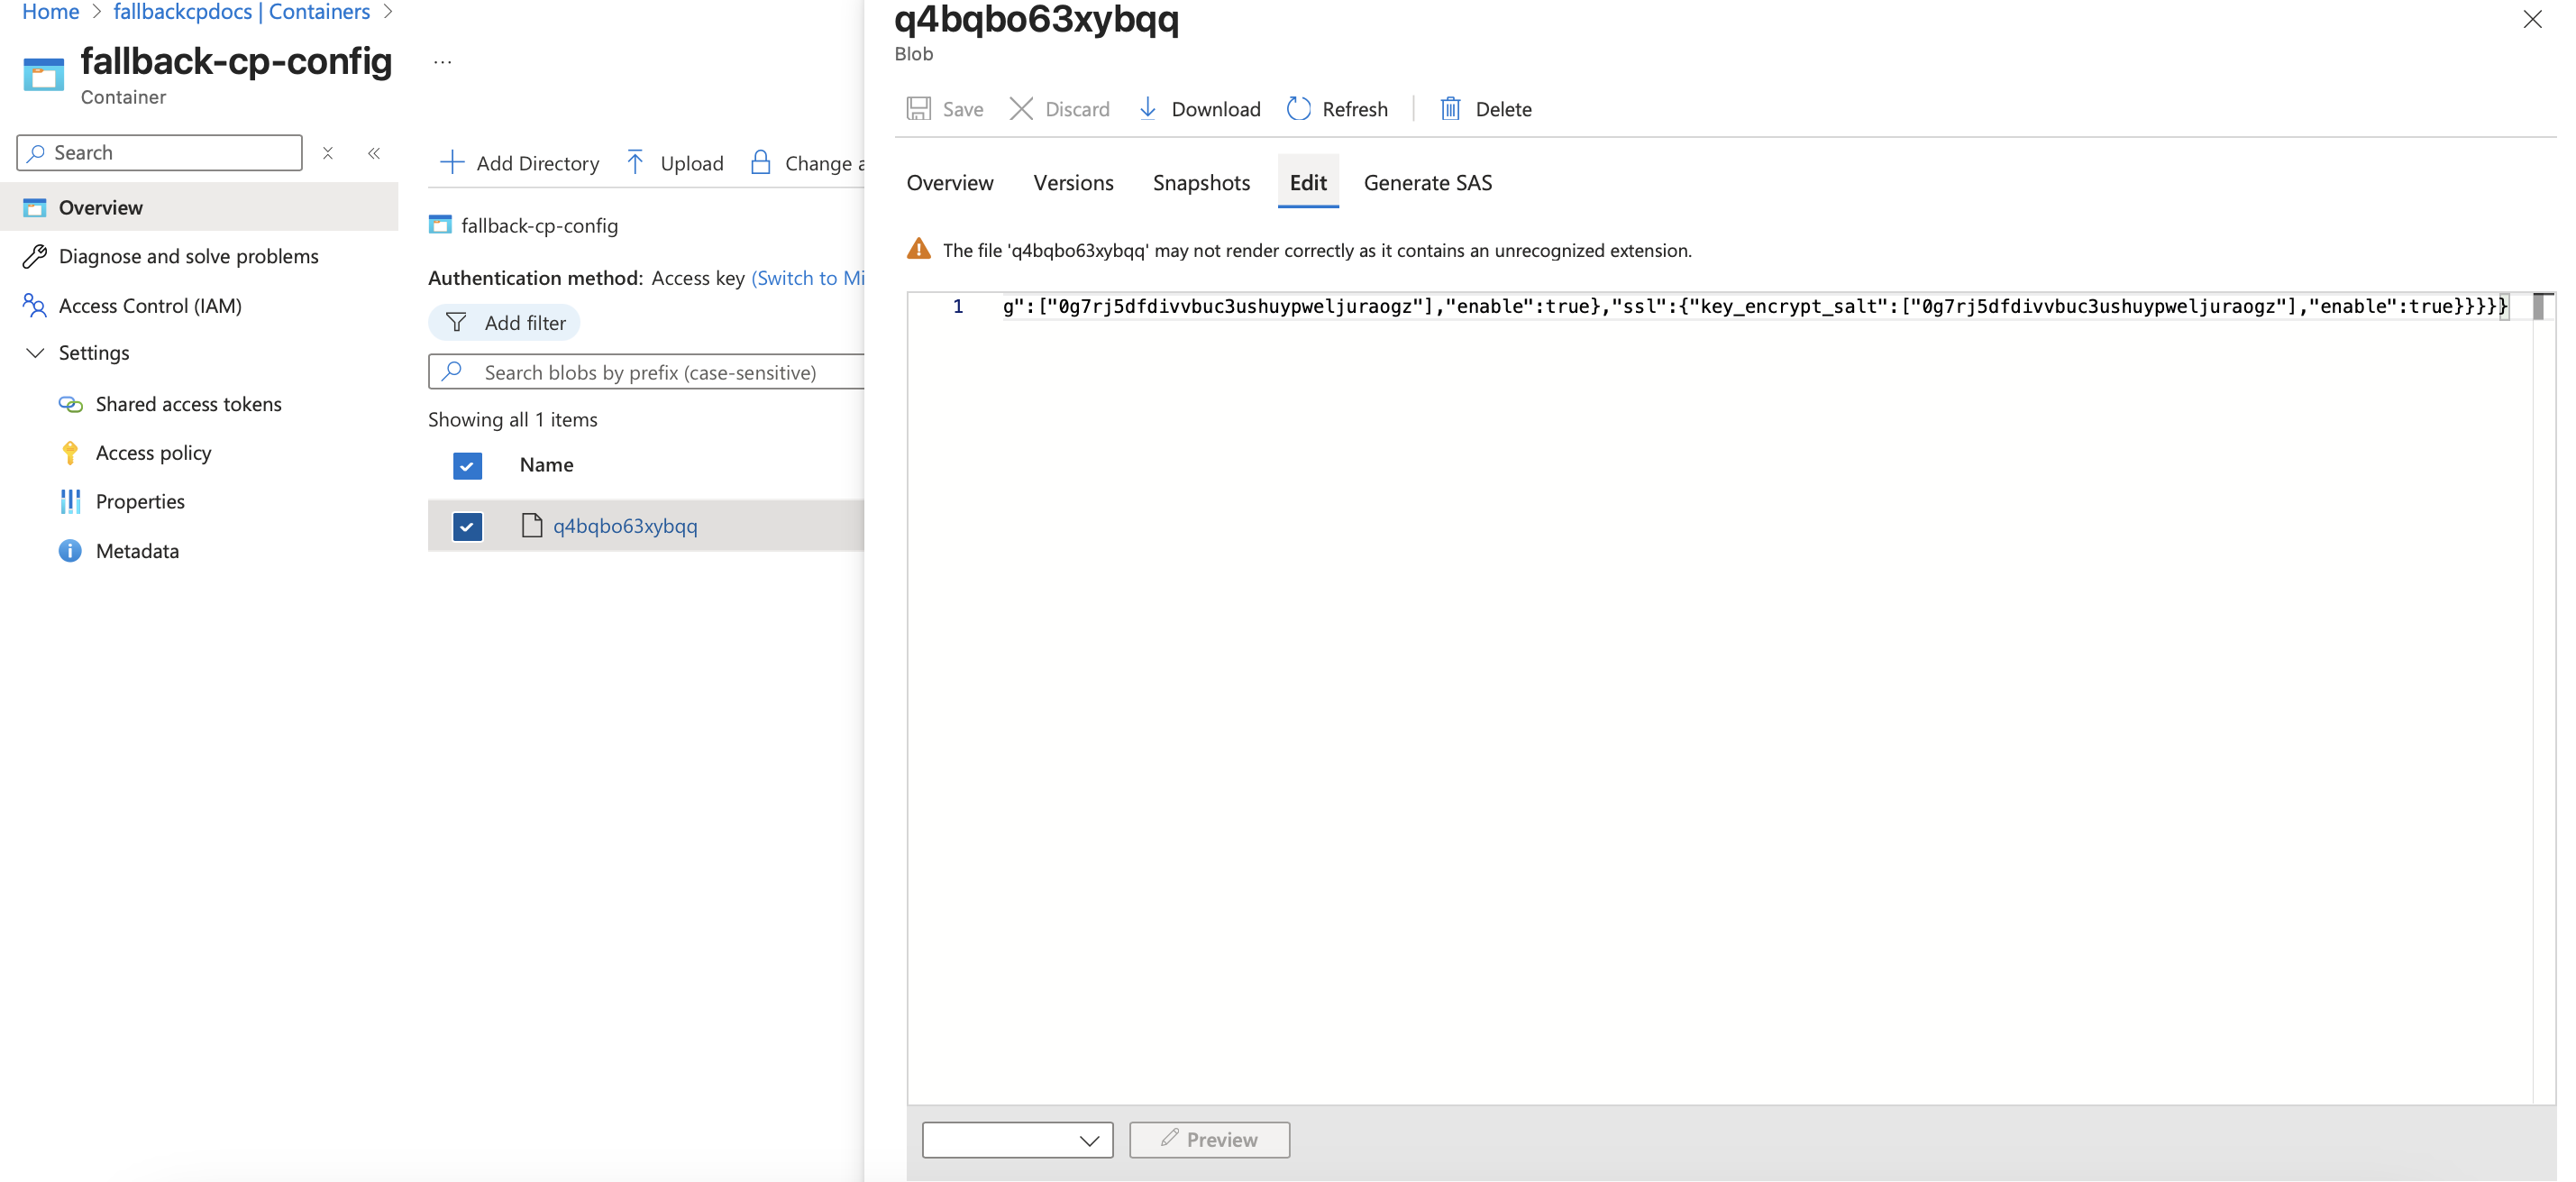Open the Access policy settings
Viewport: 2576px width, 1182px height.
[x=156, y=452]
